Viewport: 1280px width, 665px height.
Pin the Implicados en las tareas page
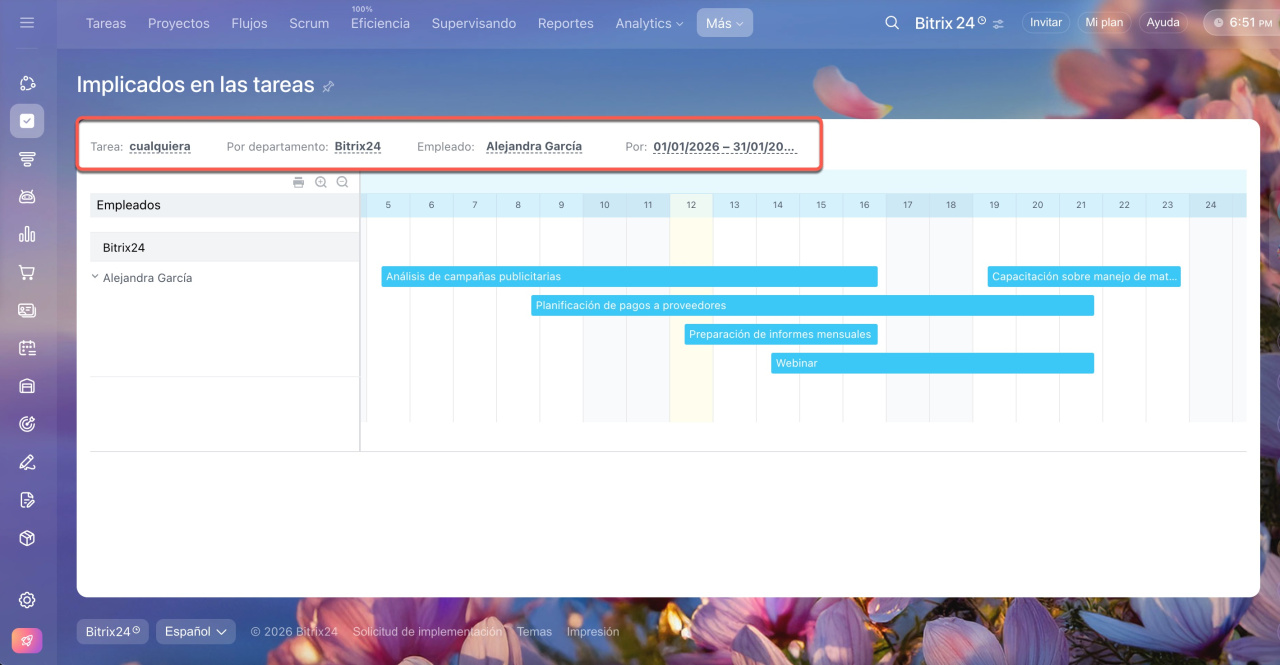point(328,87)
